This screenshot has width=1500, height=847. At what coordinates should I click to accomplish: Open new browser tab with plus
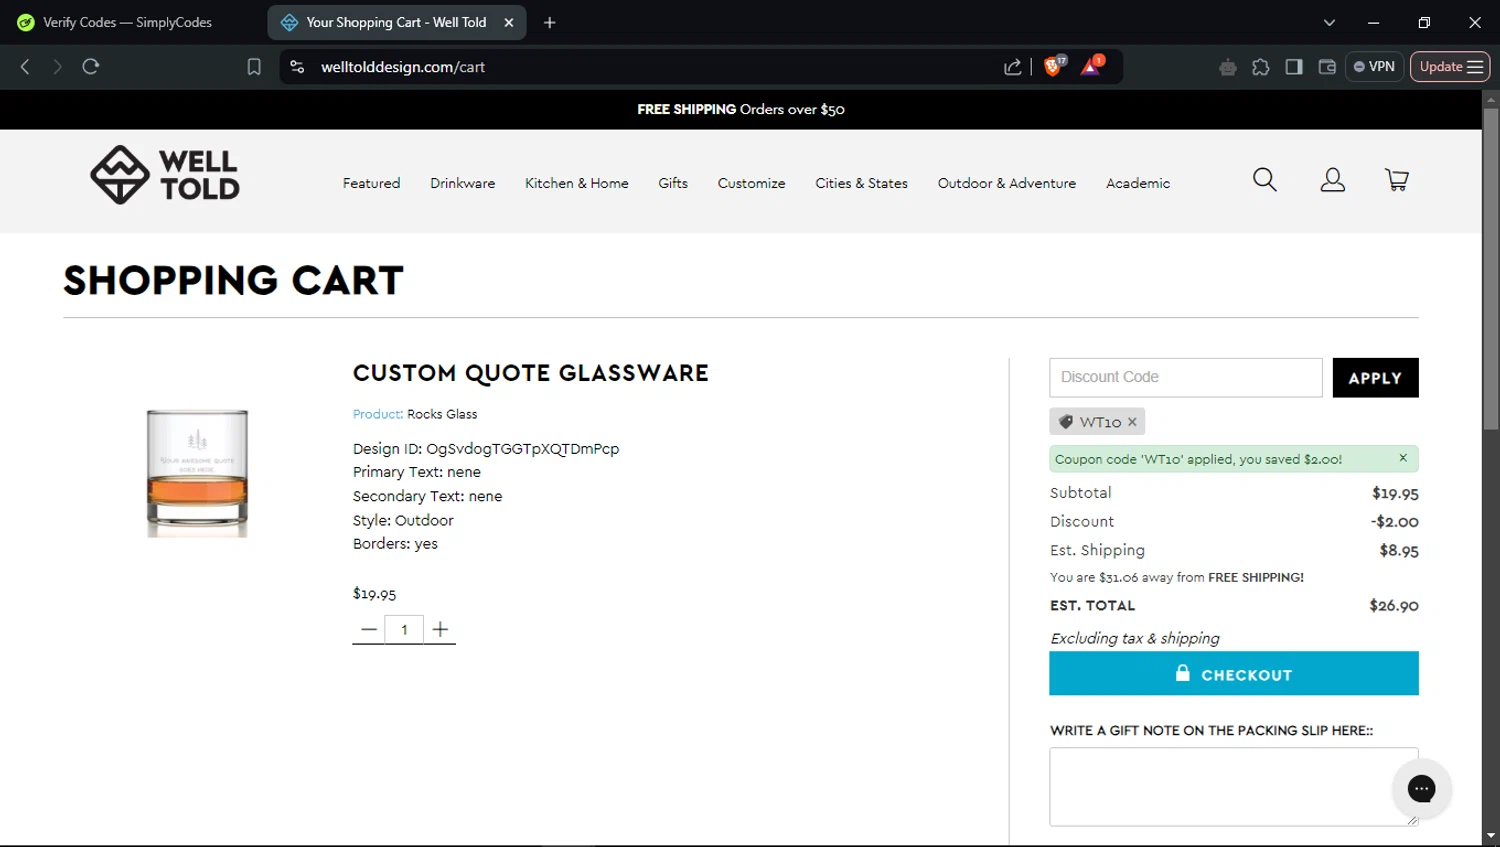tap(549, 22)
